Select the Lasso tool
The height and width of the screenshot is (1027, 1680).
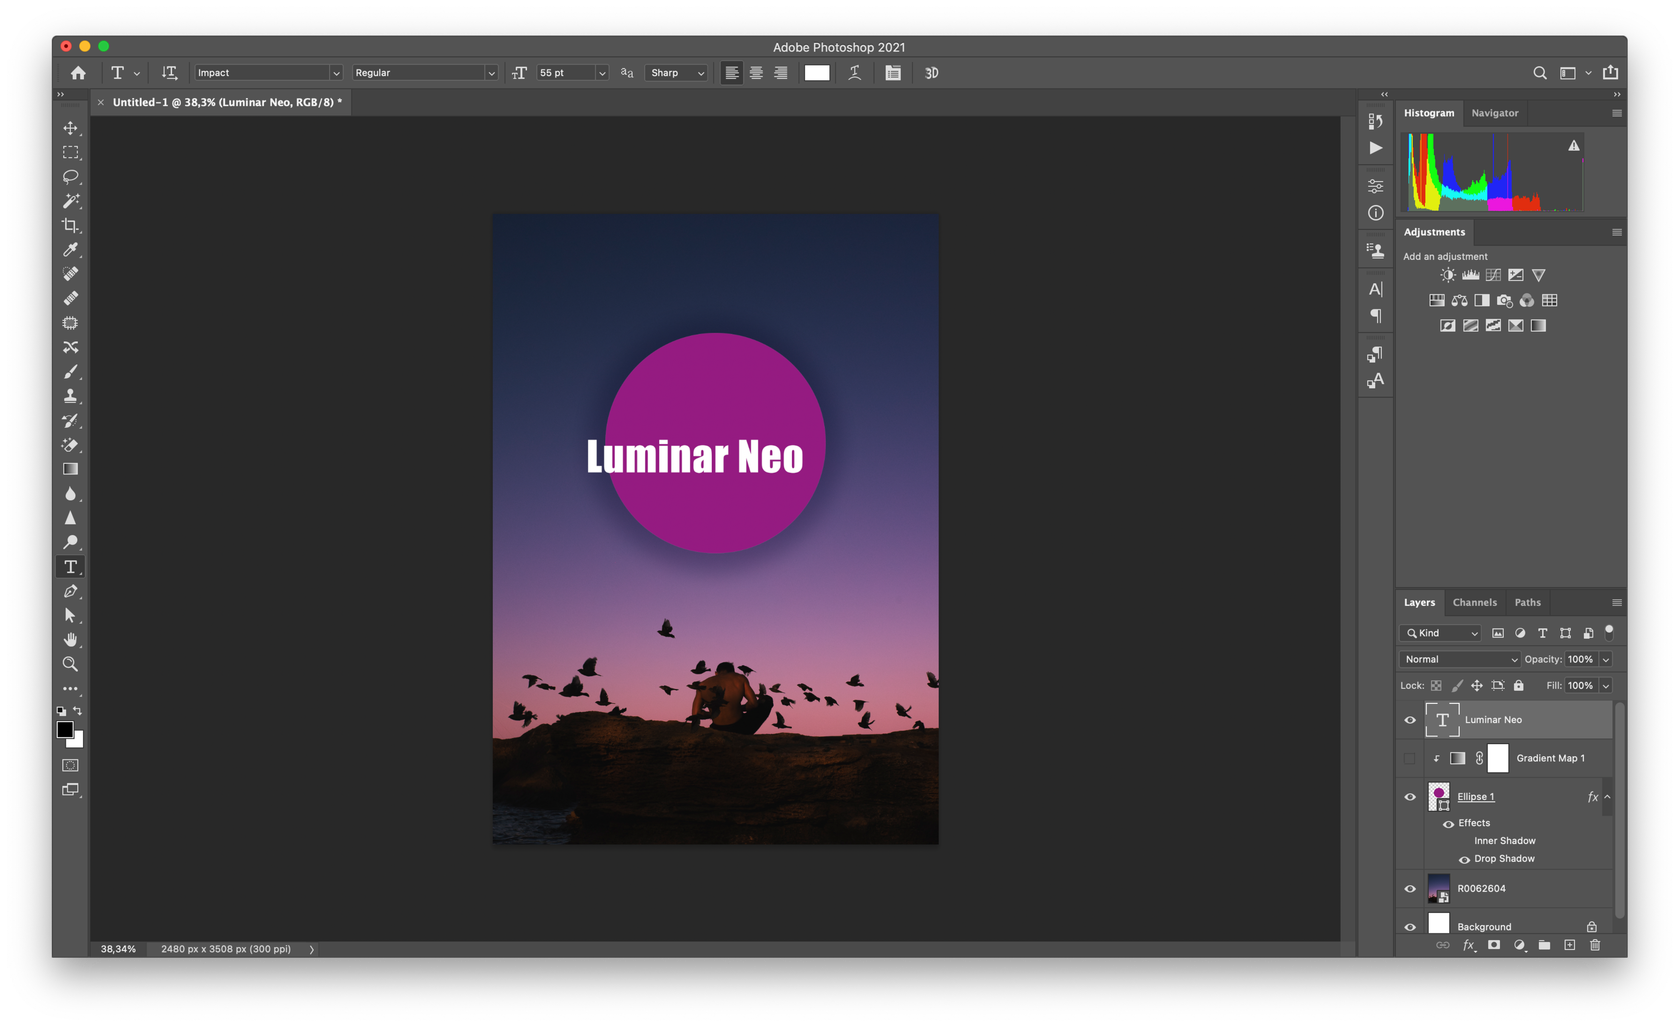[70, 177]
